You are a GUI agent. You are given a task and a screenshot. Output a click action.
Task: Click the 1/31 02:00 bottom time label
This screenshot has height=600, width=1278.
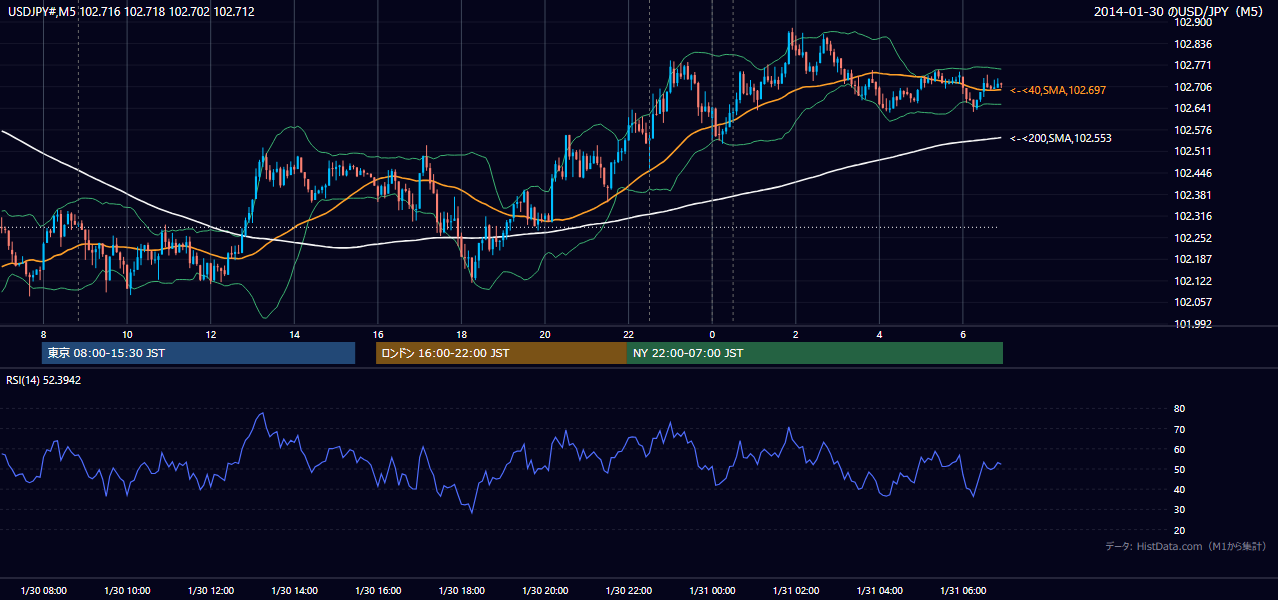pos(795,590)
